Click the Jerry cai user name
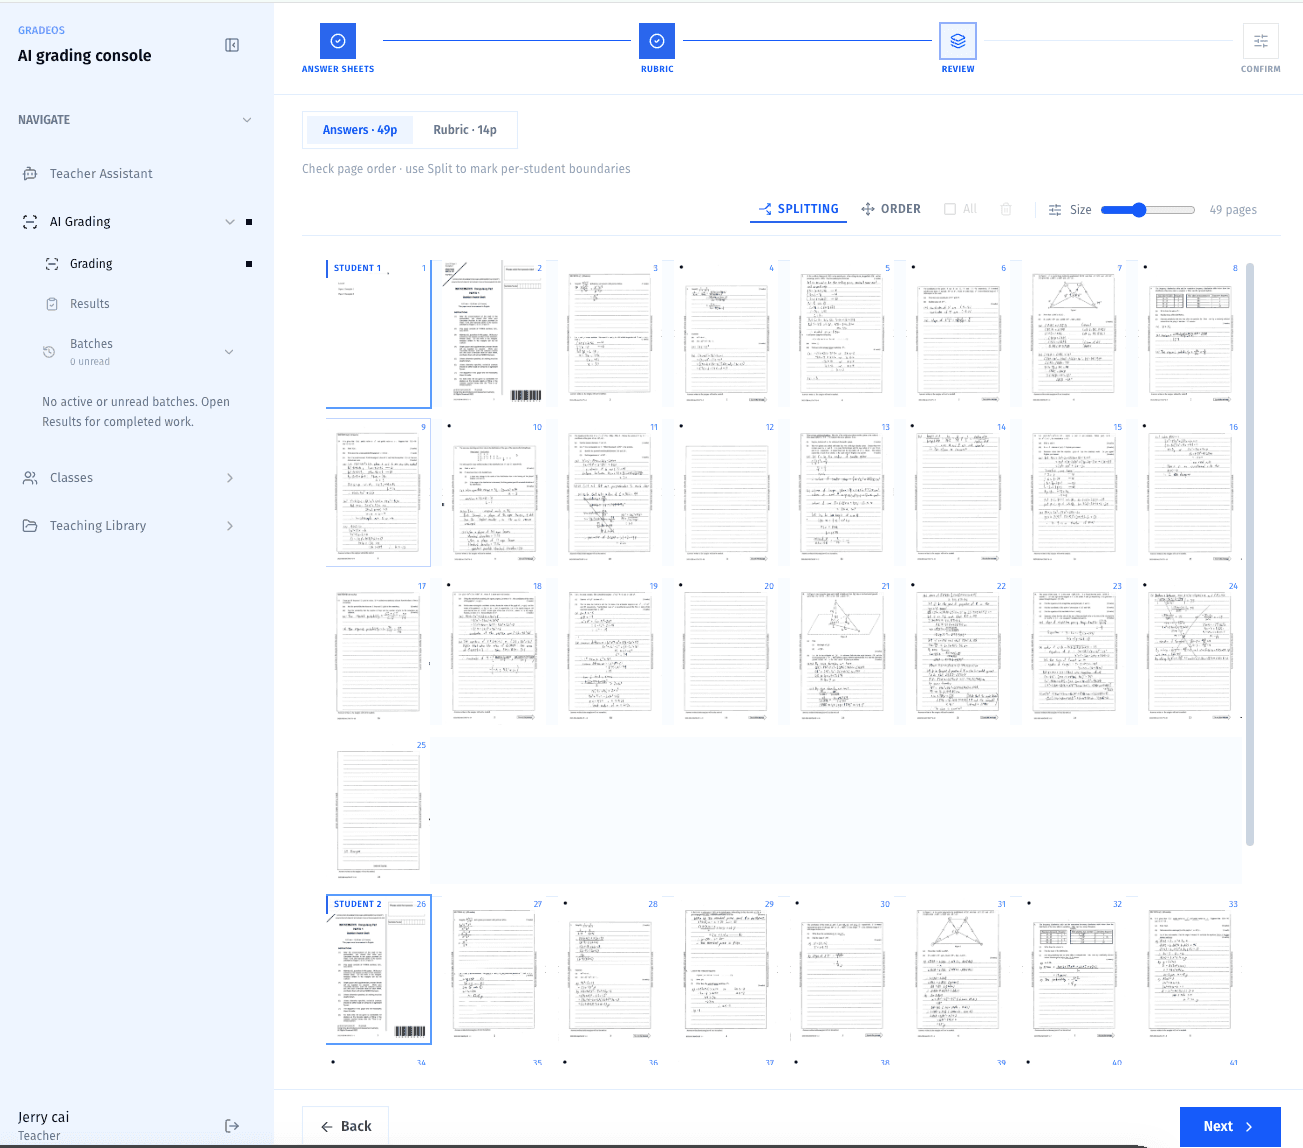The height and width of the screenshot is (1148, 1303). point(43,1117)
